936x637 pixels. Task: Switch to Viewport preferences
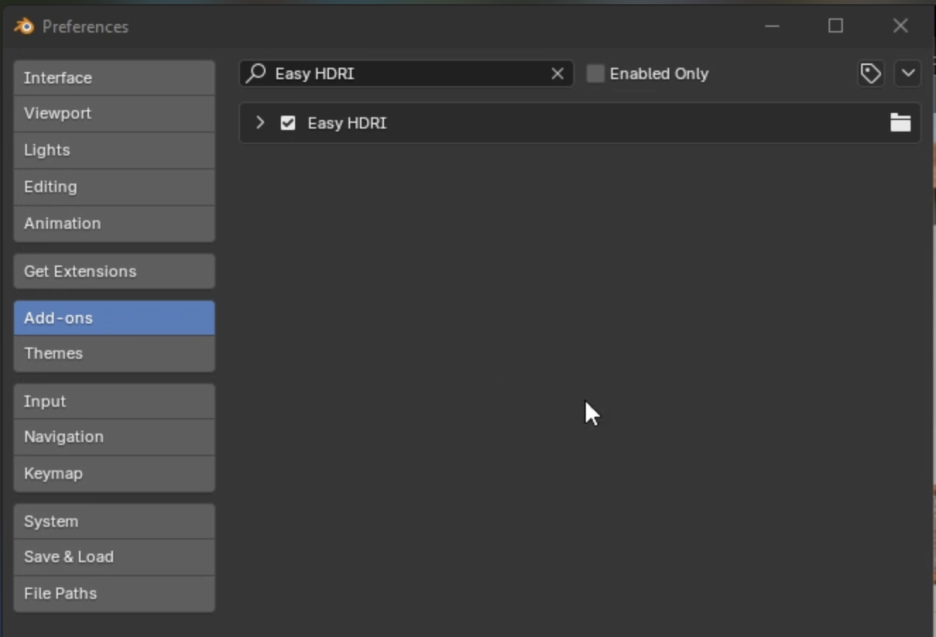(114, 113)
